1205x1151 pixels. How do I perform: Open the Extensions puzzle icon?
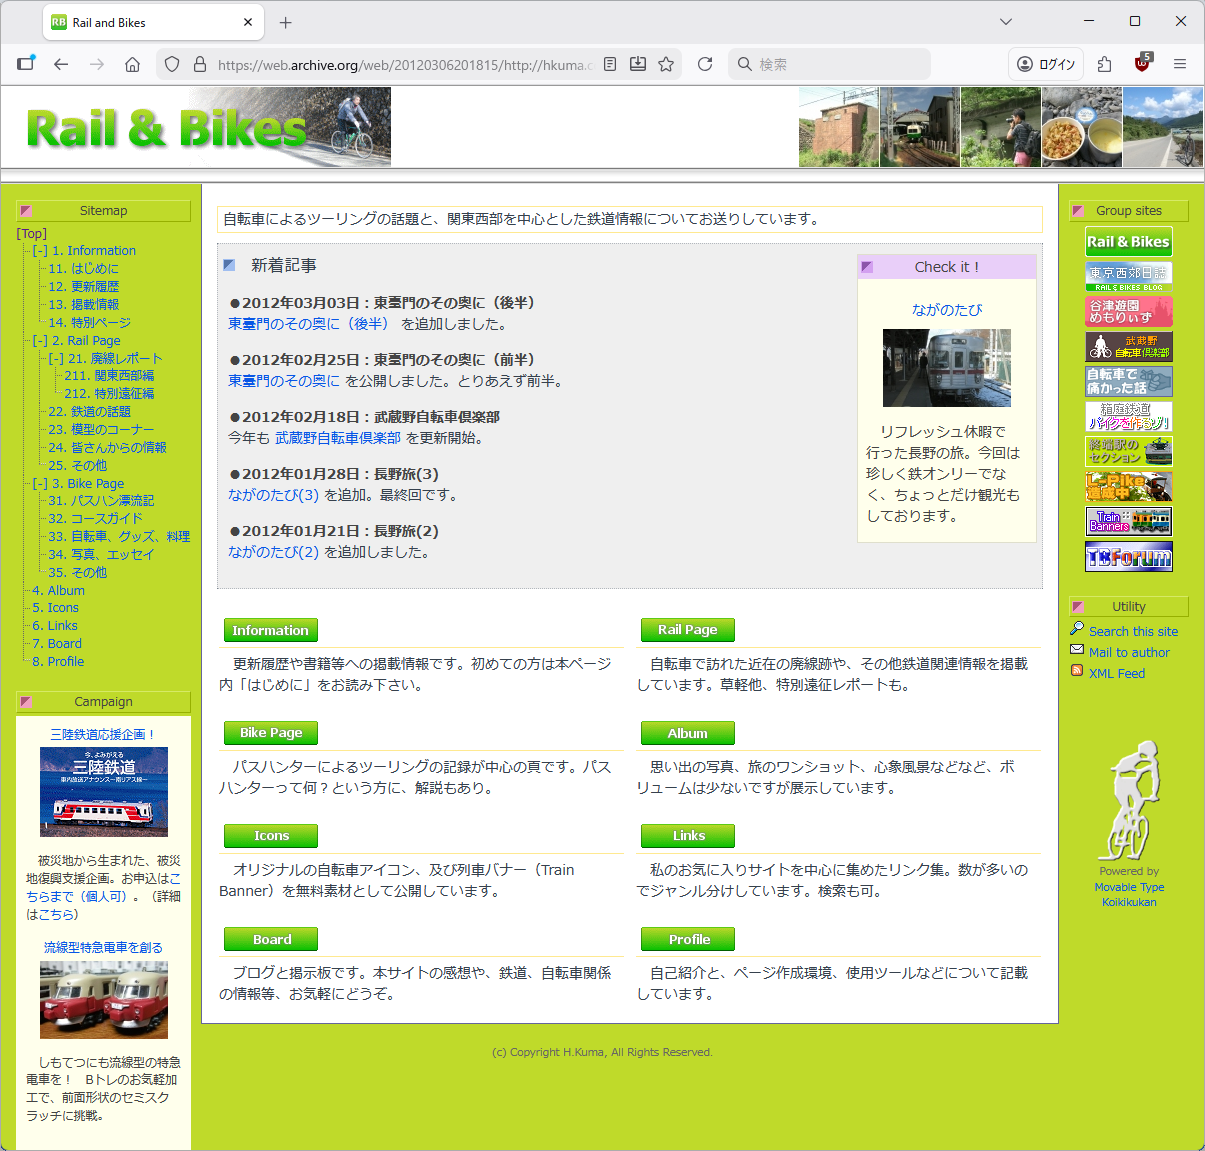coord(1104,64)
